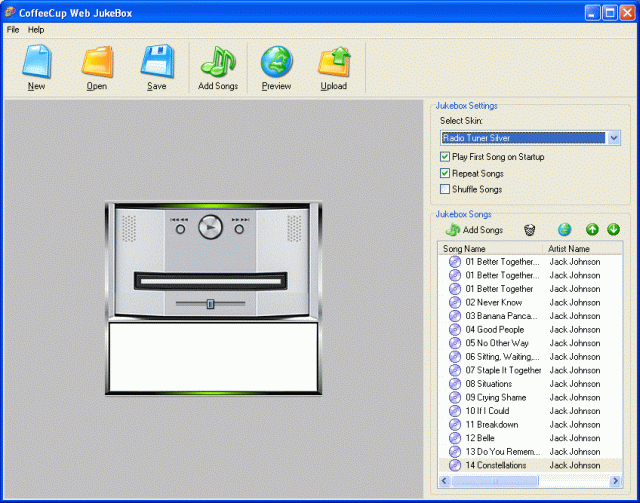Image resolution: width=640 pixels, height=503 pixels.
Task: Toggle Play First Song on Startup checkbox
Action: (445, 157)
